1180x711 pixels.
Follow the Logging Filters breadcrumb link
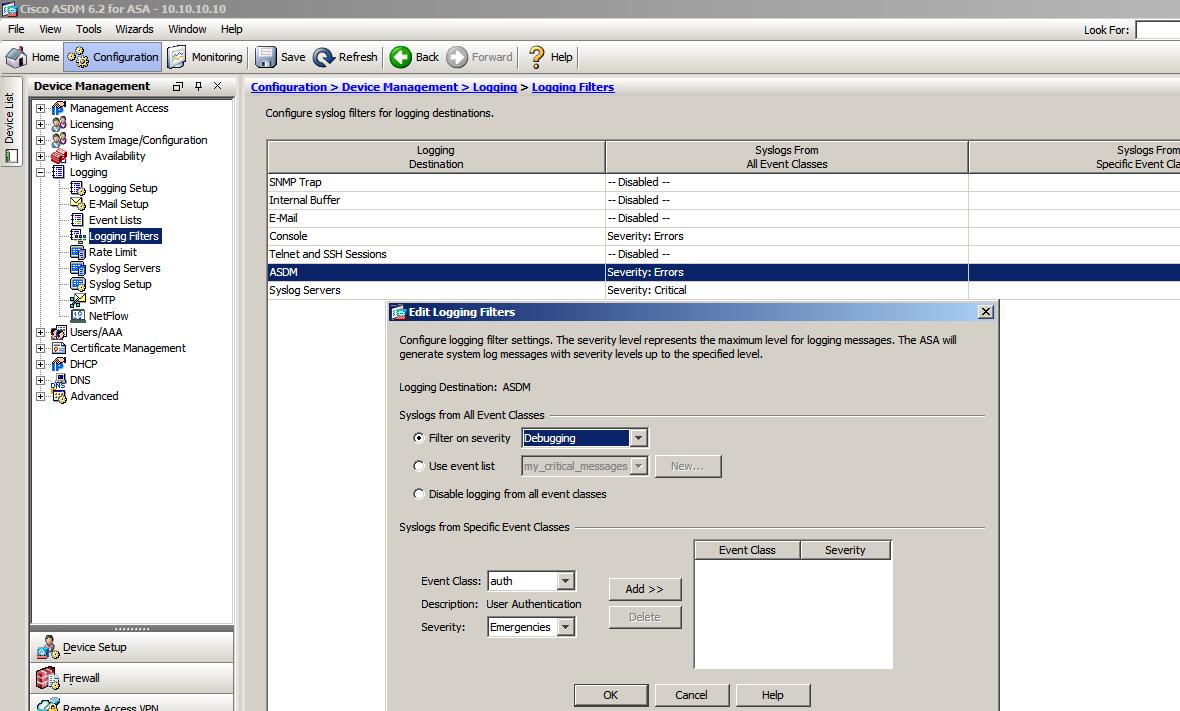click(x=573, y=87)
